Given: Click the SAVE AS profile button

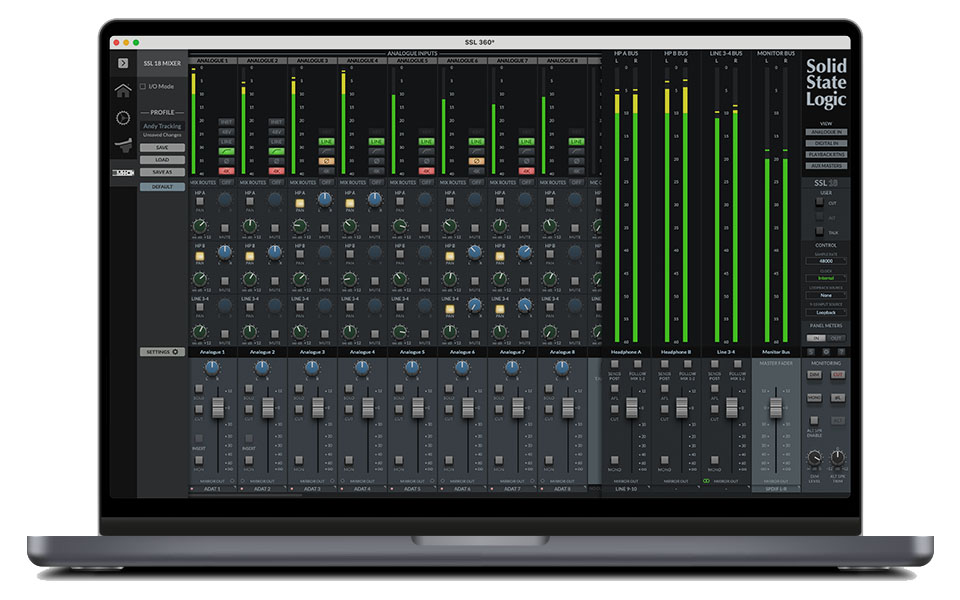Looking at the screenshot, I should click(162, 172).
